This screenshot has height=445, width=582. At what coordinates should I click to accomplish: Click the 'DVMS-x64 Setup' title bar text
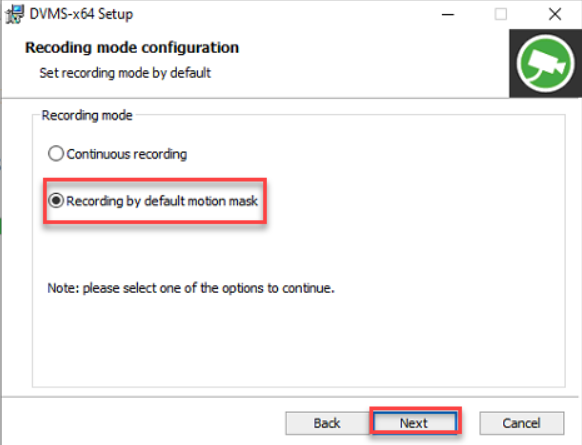81,14
